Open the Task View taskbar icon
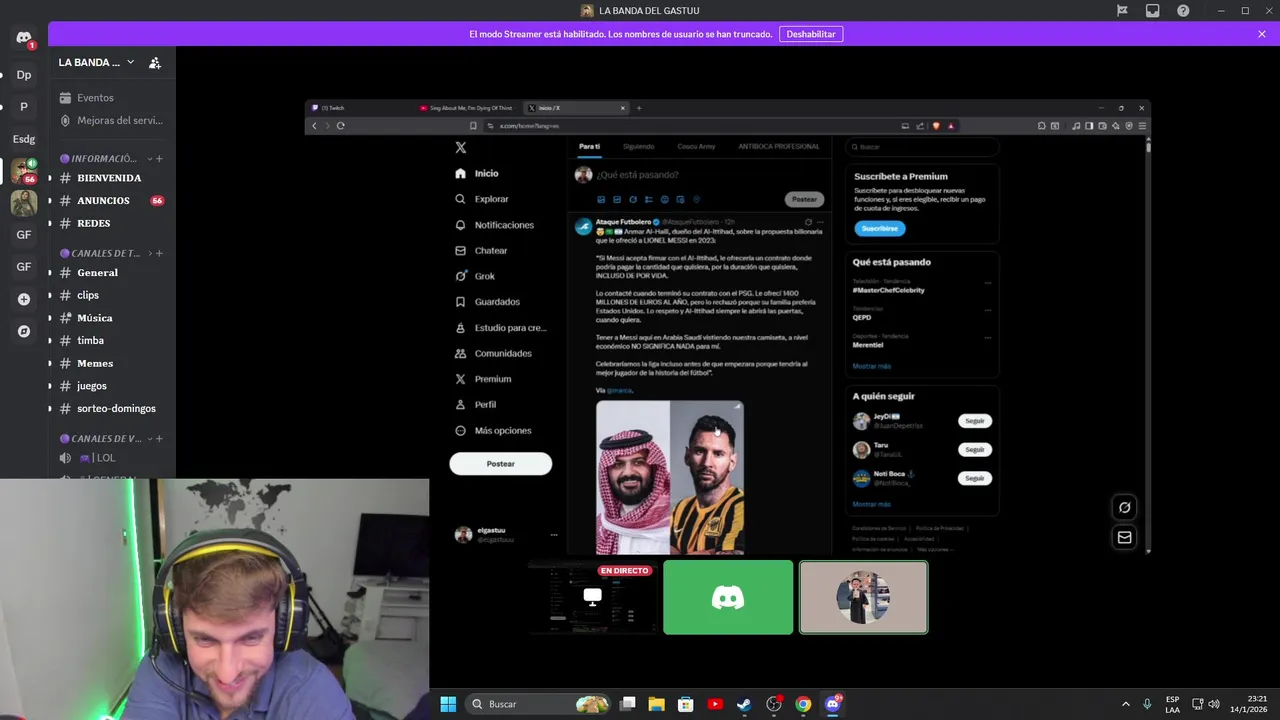Screen dimensions: 1280x720 click(x=627, y=704)
